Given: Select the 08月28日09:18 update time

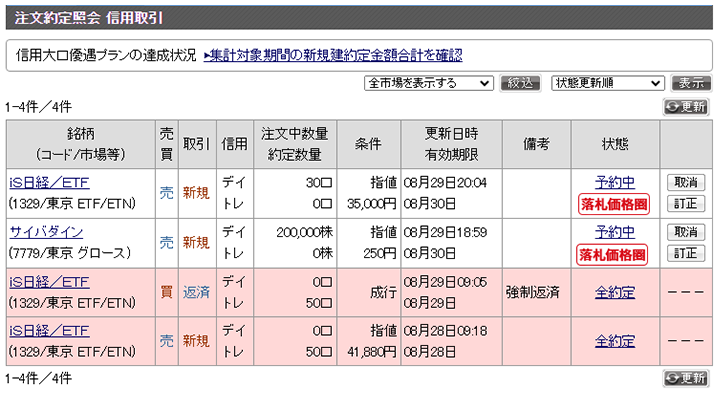Looking at the screenshot, I should (x=444, y=331).
